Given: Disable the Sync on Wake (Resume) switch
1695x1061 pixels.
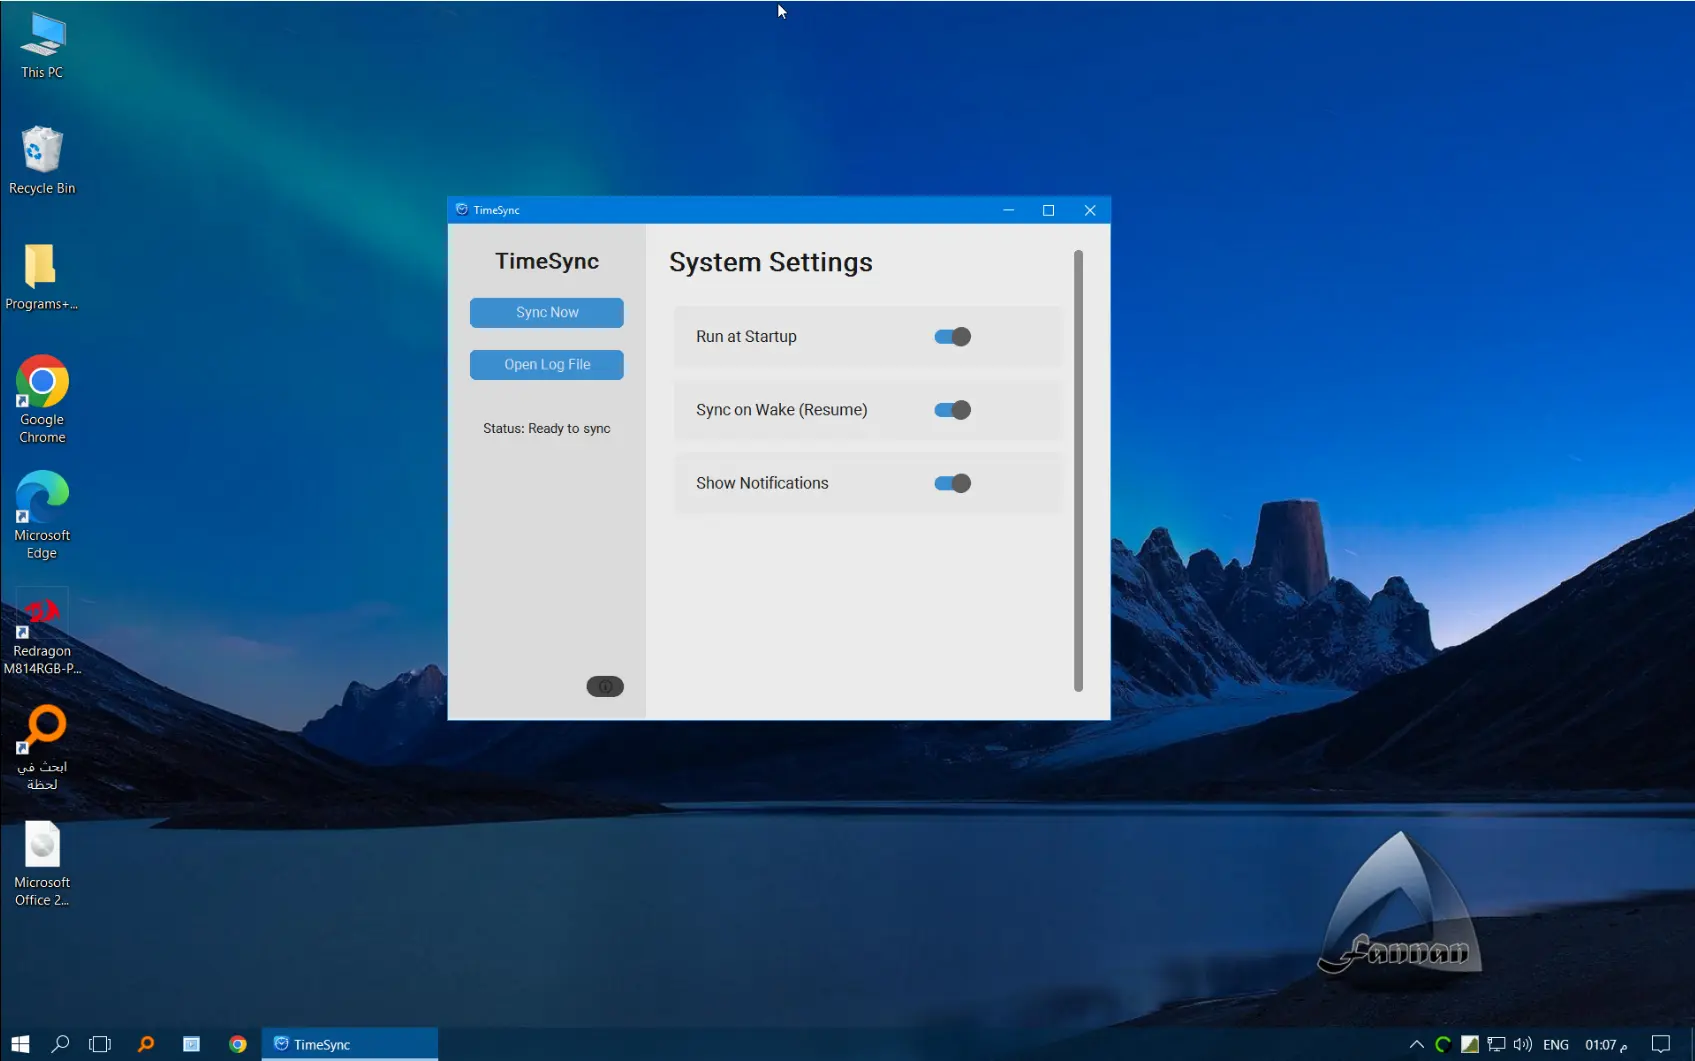Looking at the screenshot, I should [x=952, y=410].
